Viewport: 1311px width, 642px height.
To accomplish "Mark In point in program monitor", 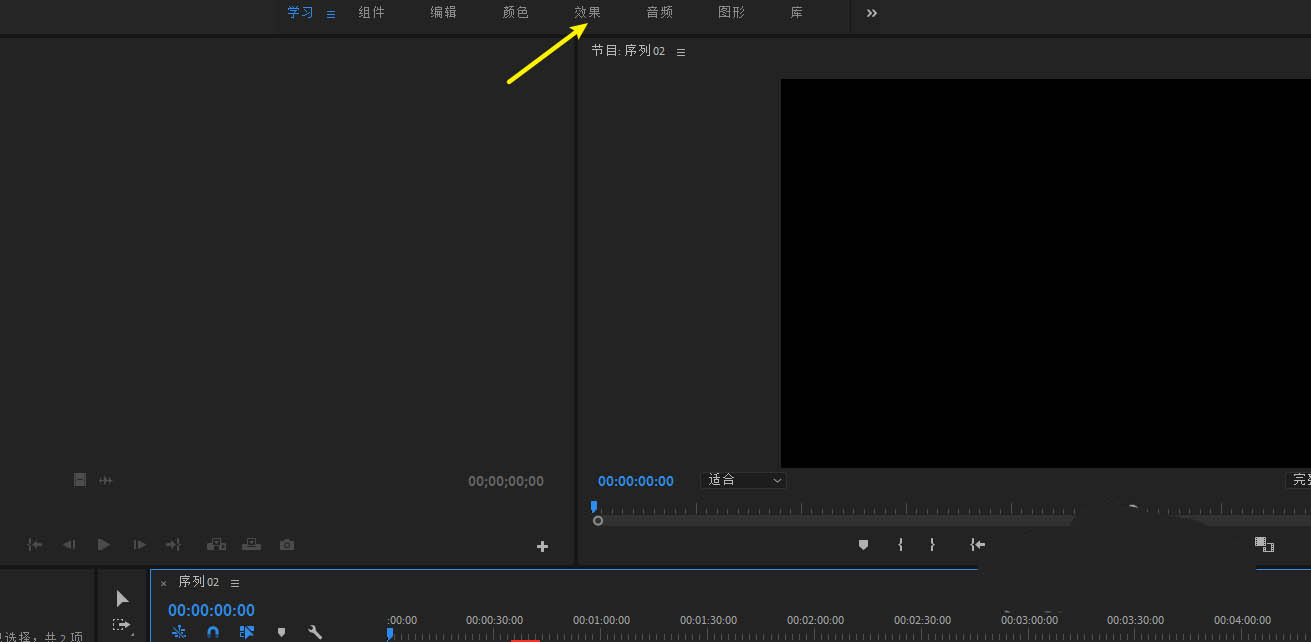I will click(900, 545).
